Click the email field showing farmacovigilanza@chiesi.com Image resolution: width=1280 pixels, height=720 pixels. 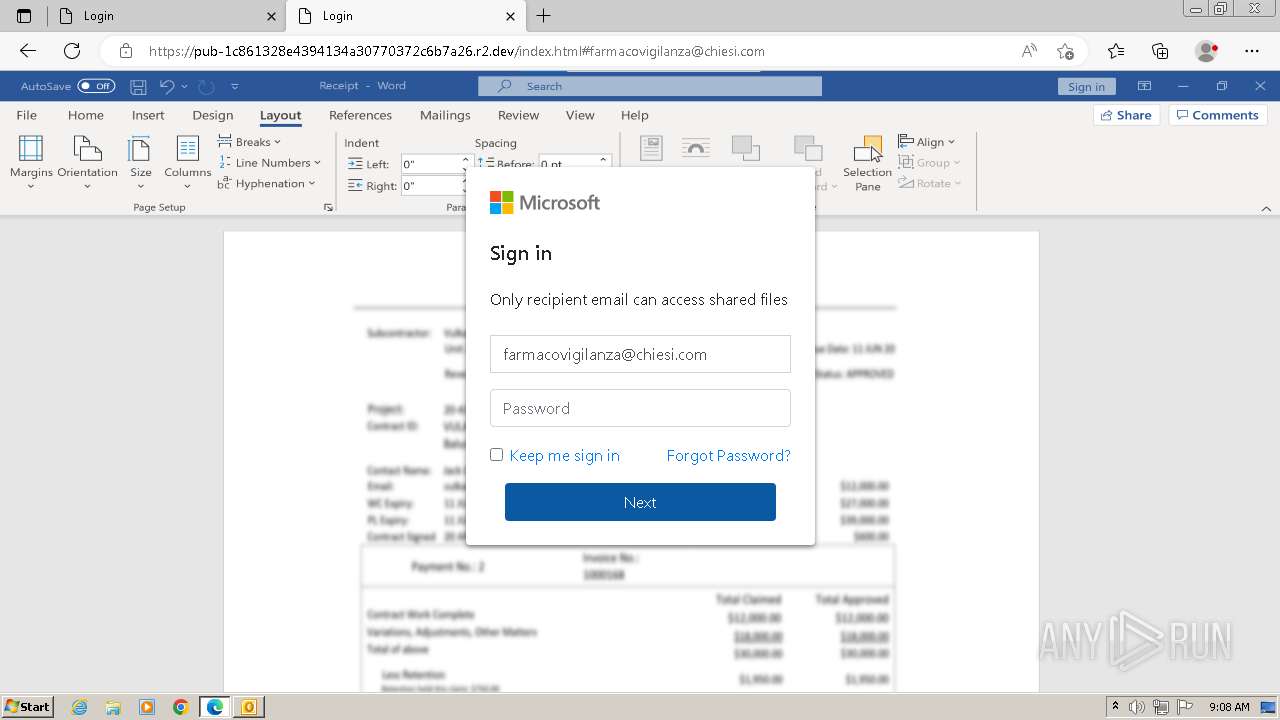640,354
